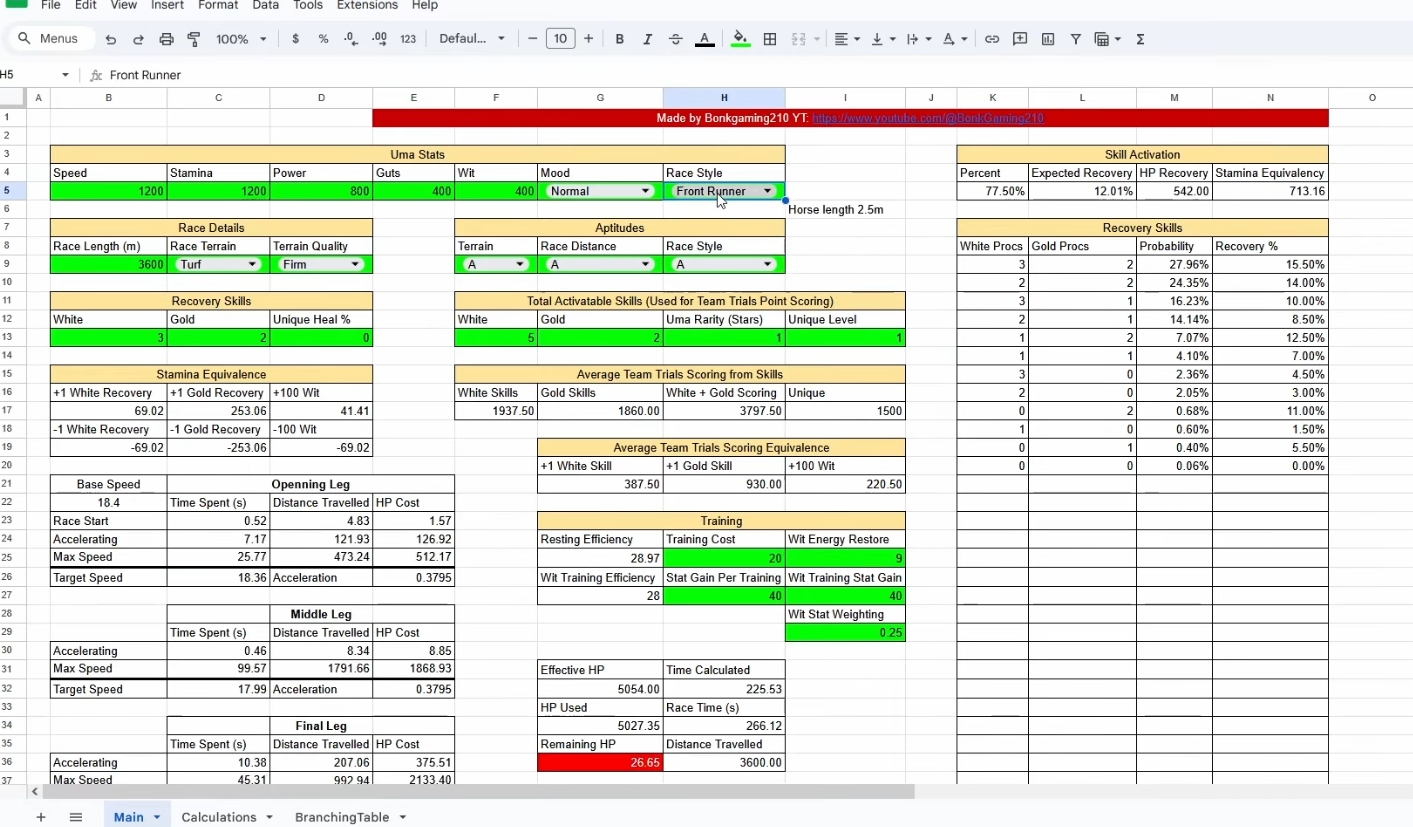Click Increase decimal places icon

click(x=379, y=39)
